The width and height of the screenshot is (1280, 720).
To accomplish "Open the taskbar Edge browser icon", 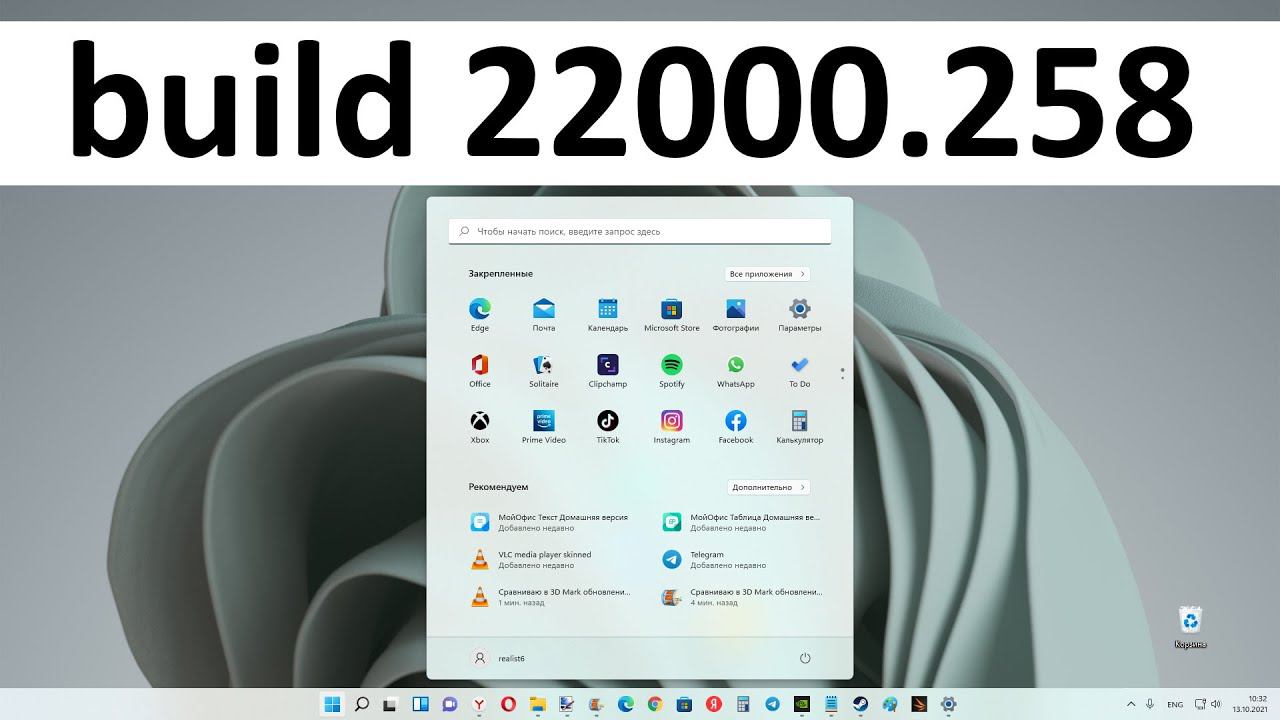I will click(x=626, y=704).
